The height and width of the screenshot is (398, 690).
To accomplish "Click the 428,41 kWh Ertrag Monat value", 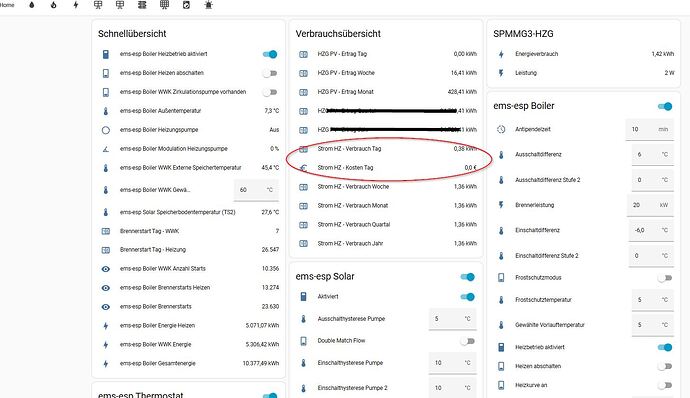I will [x=462, y=92].
